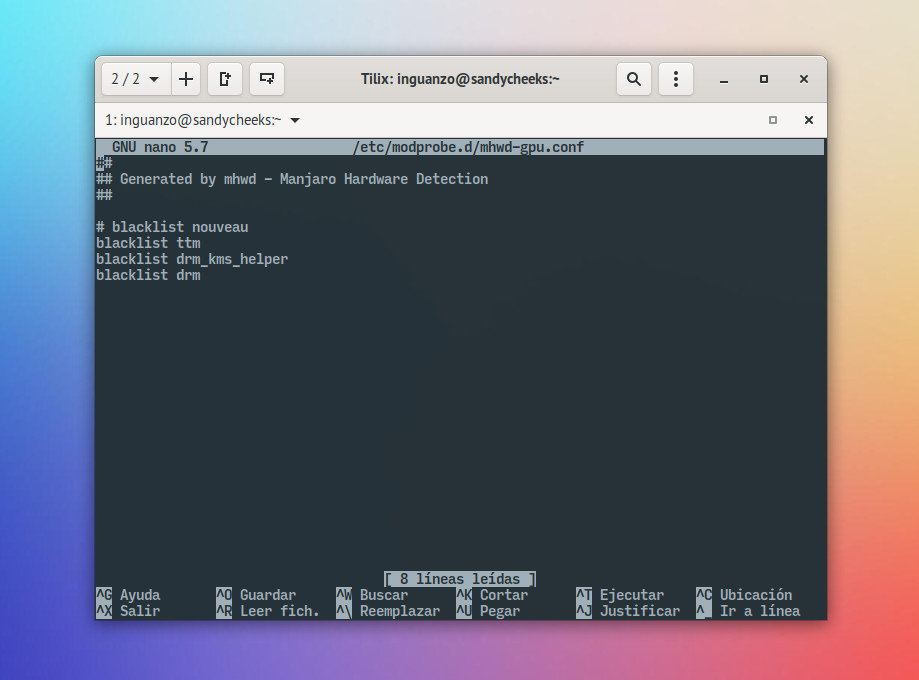The image size is (919, 680).
Task: Open the three-dot Tilix options menu
Action: (676, 79)
